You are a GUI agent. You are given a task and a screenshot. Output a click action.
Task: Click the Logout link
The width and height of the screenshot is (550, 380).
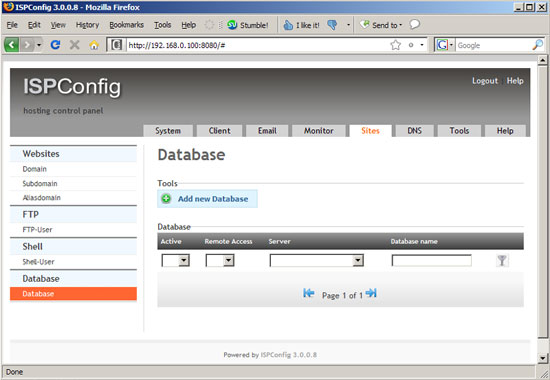(x=485, y=81)
